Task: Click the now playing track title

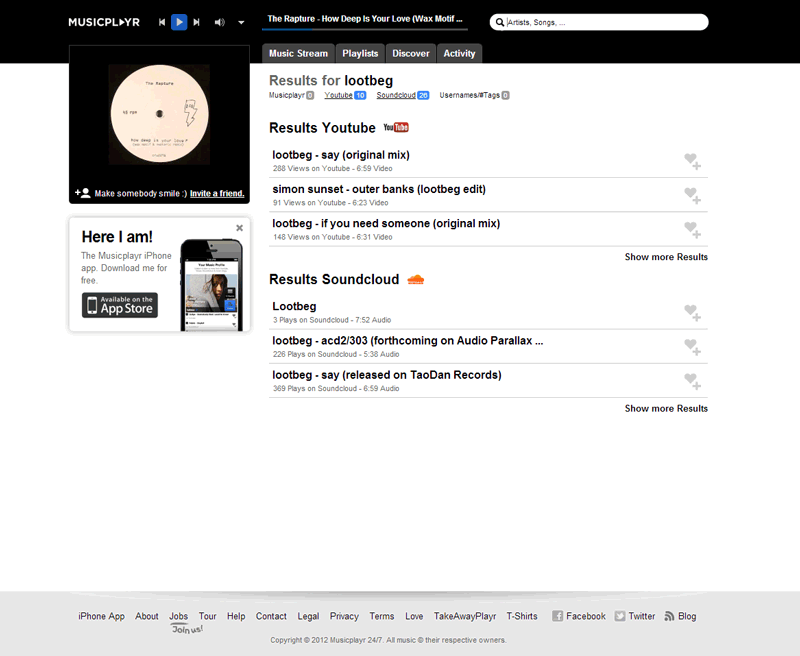Action: (365, 19)
